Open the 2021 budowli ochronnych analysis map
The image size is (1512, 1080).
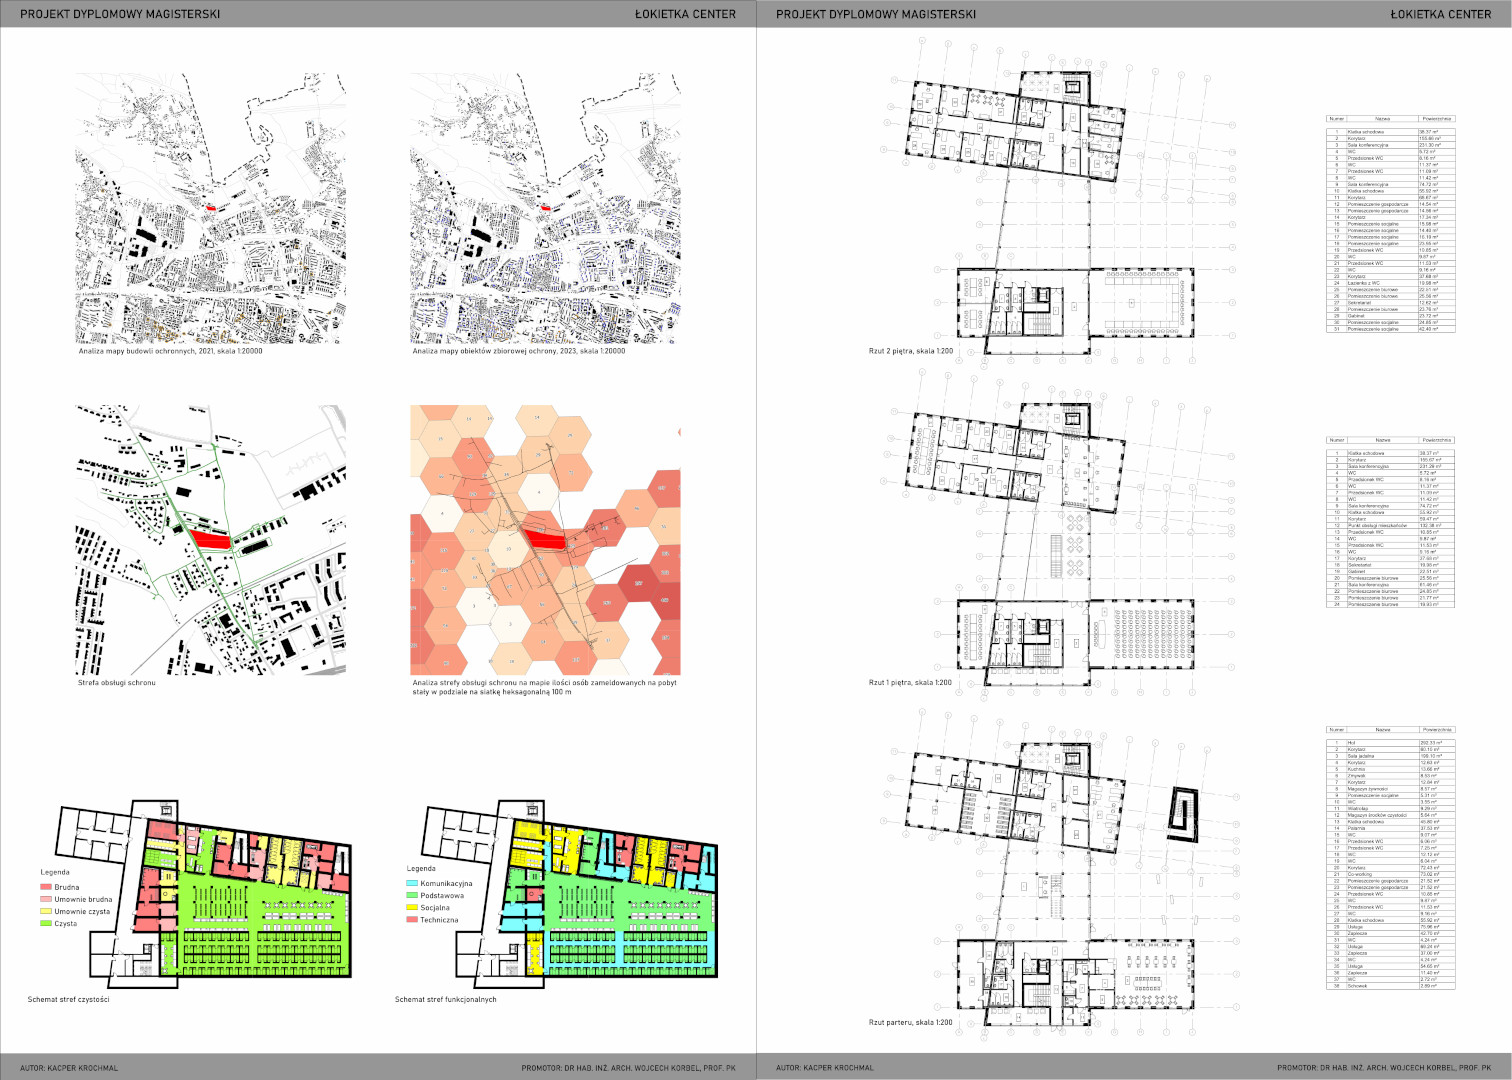(210, 208)
